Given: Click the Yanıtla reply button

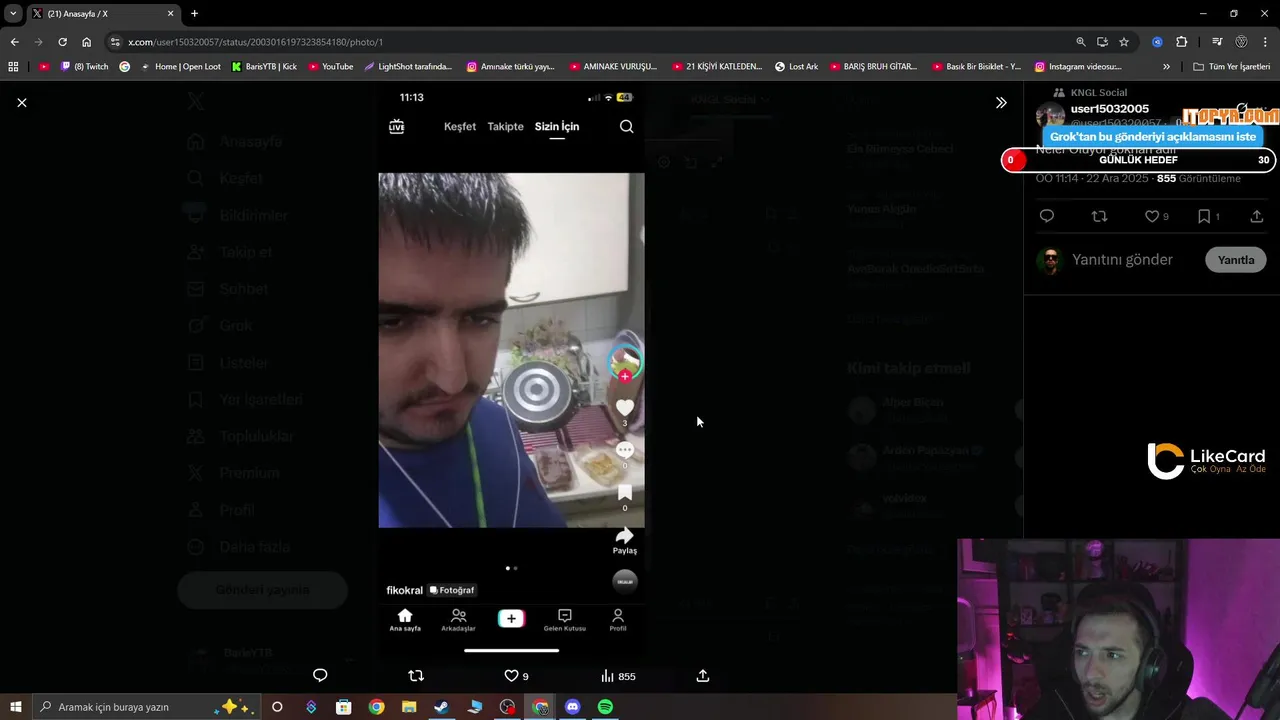Looking at the screenshot, I should 1236,260.
